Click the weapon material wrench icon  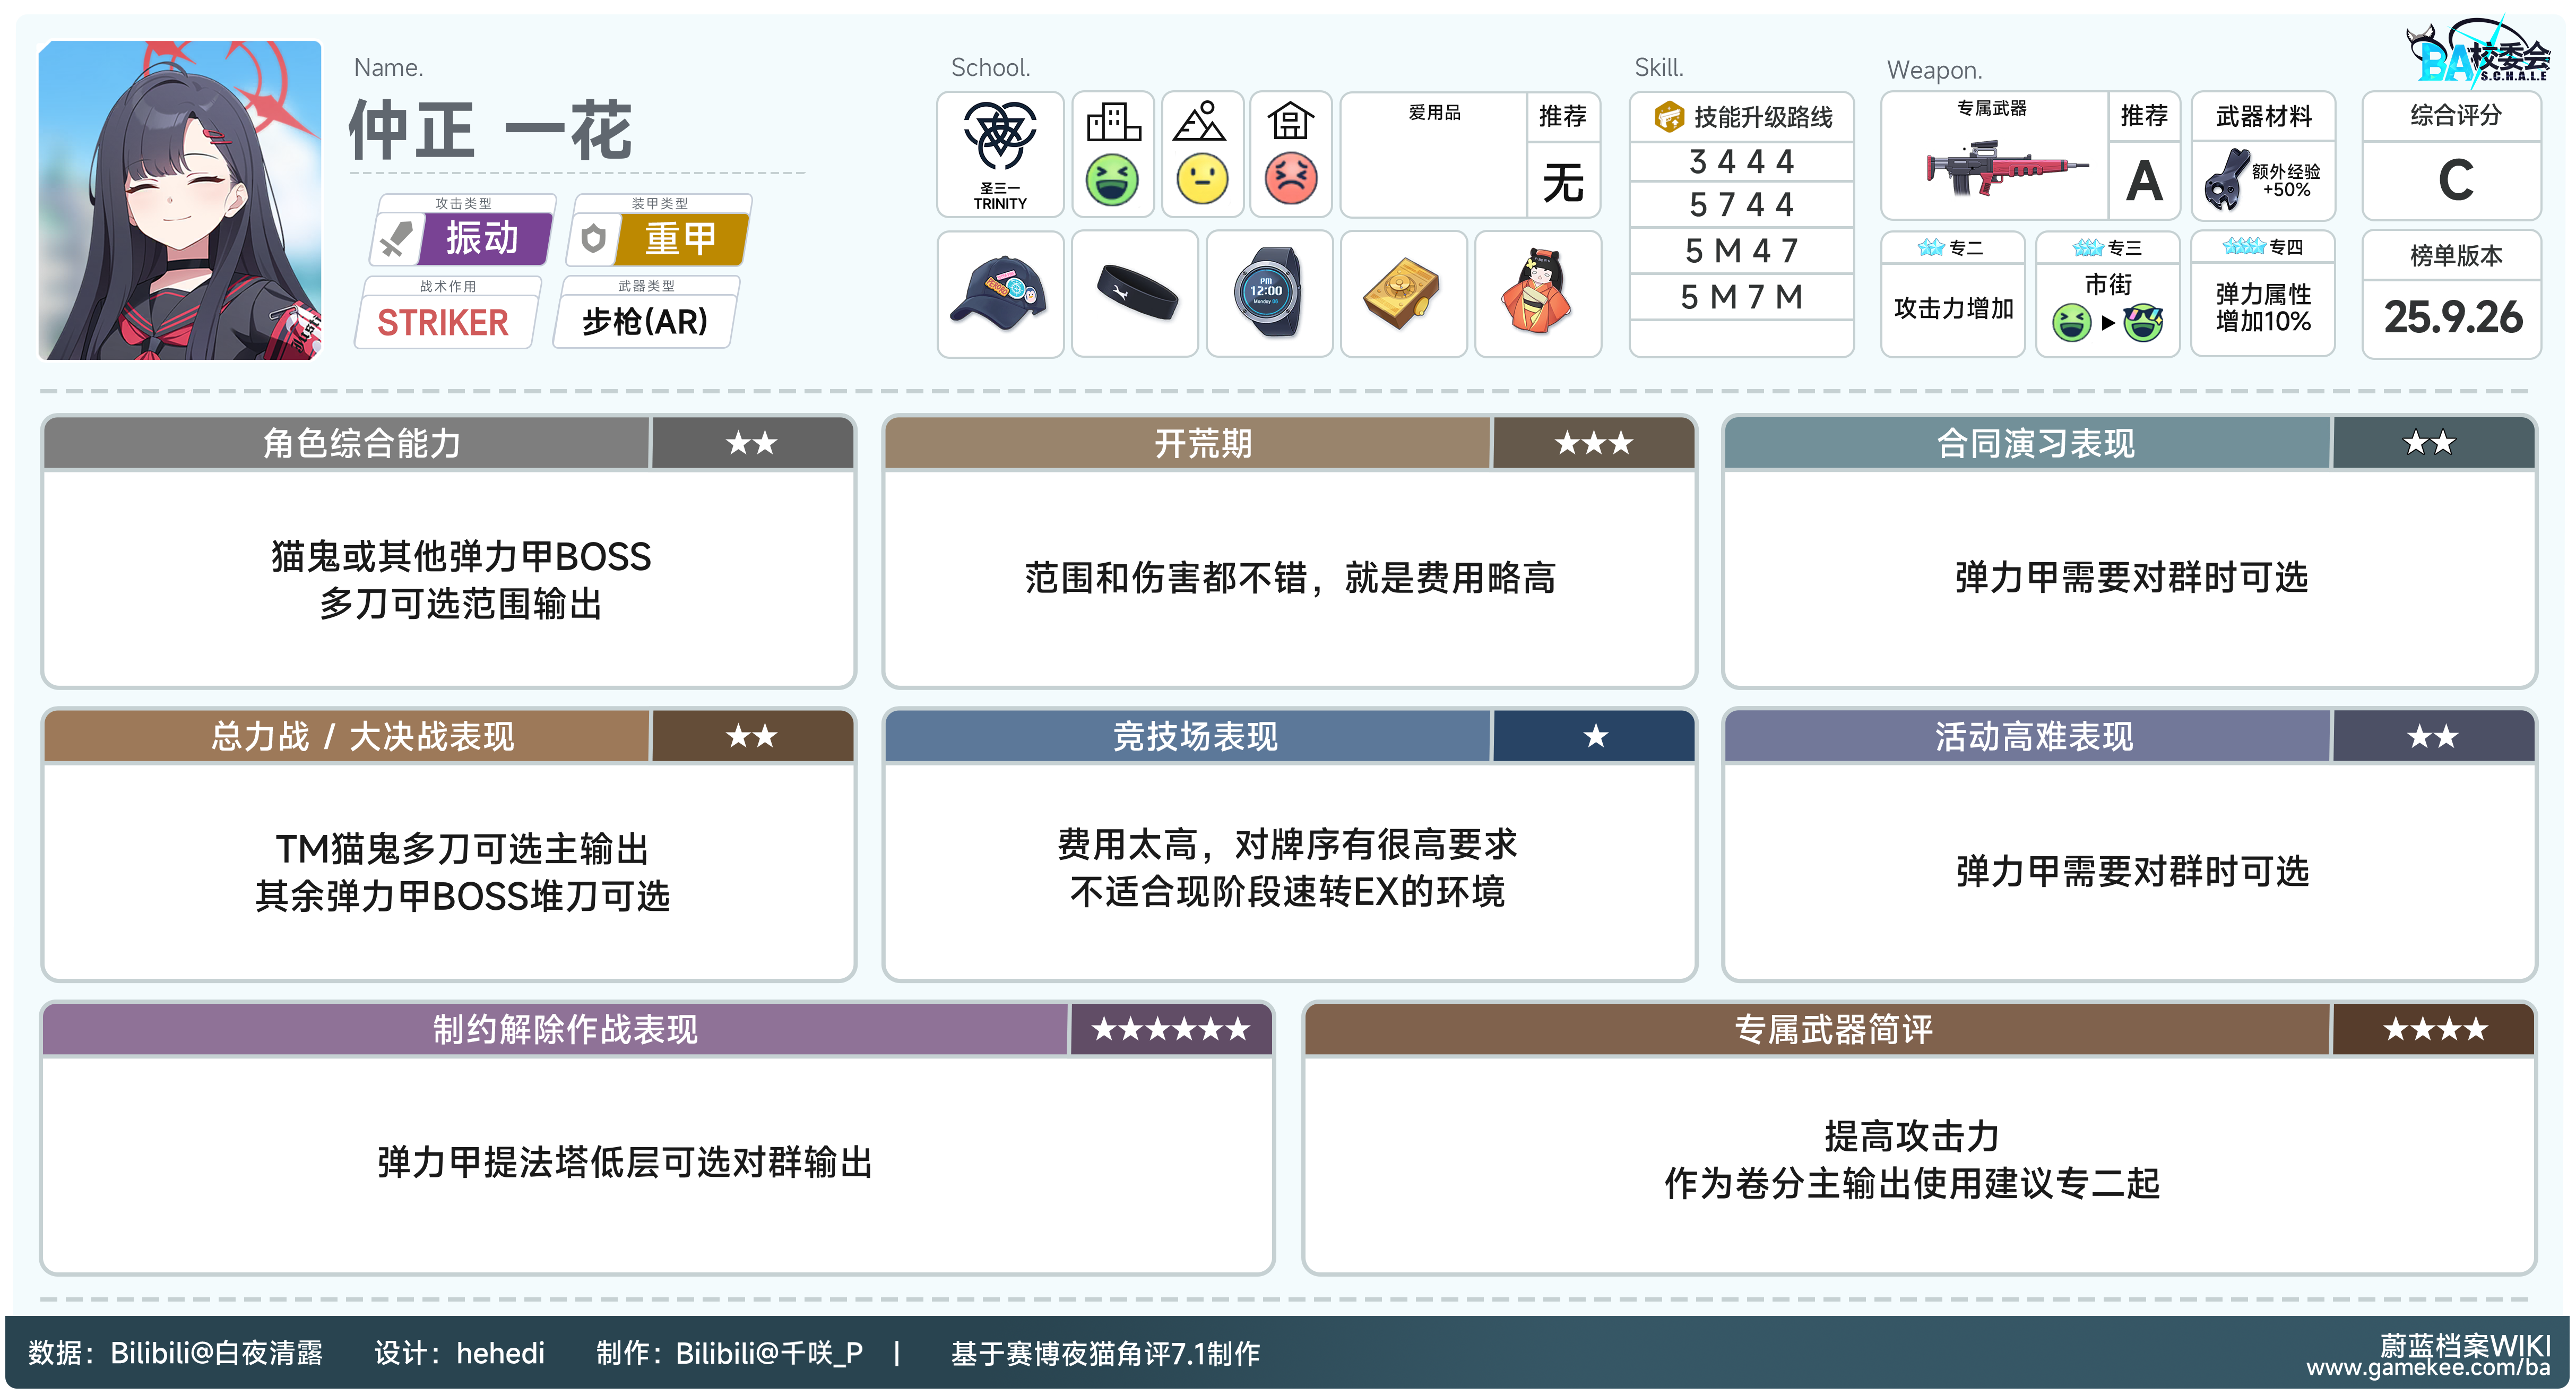point(2225,180)
